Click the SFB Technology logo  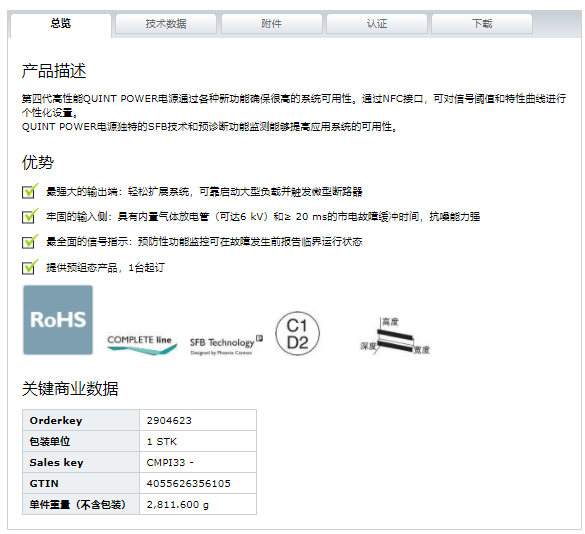(226, 345)
